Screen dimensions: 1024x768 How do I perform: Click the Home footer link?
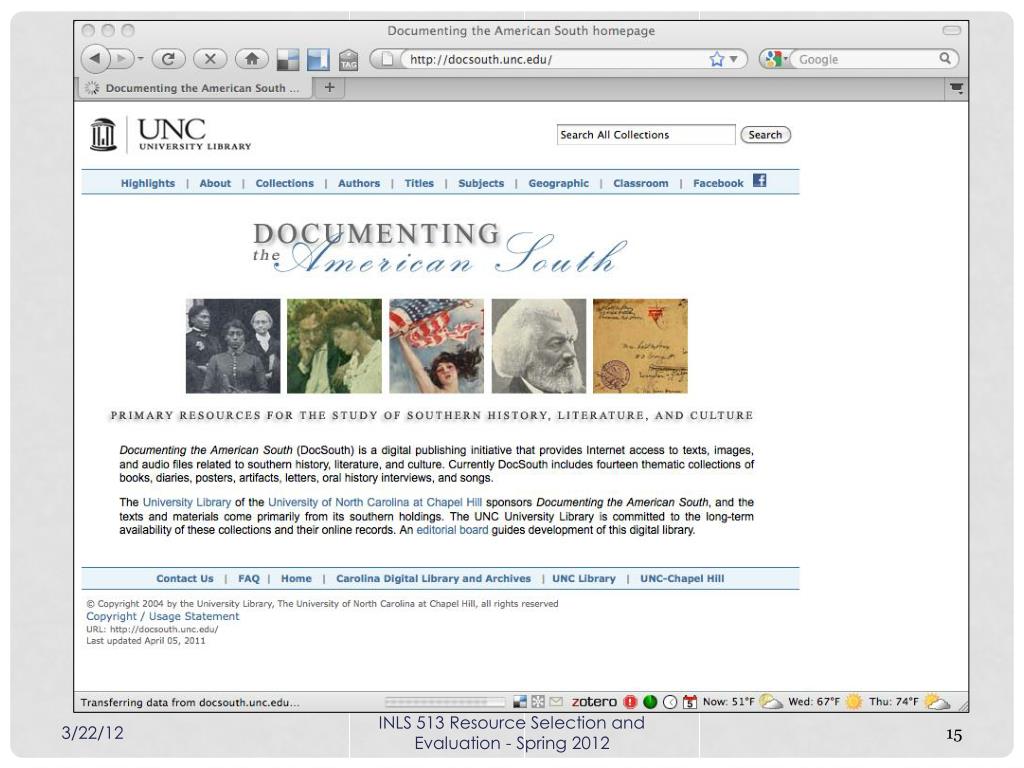[296, 579]
